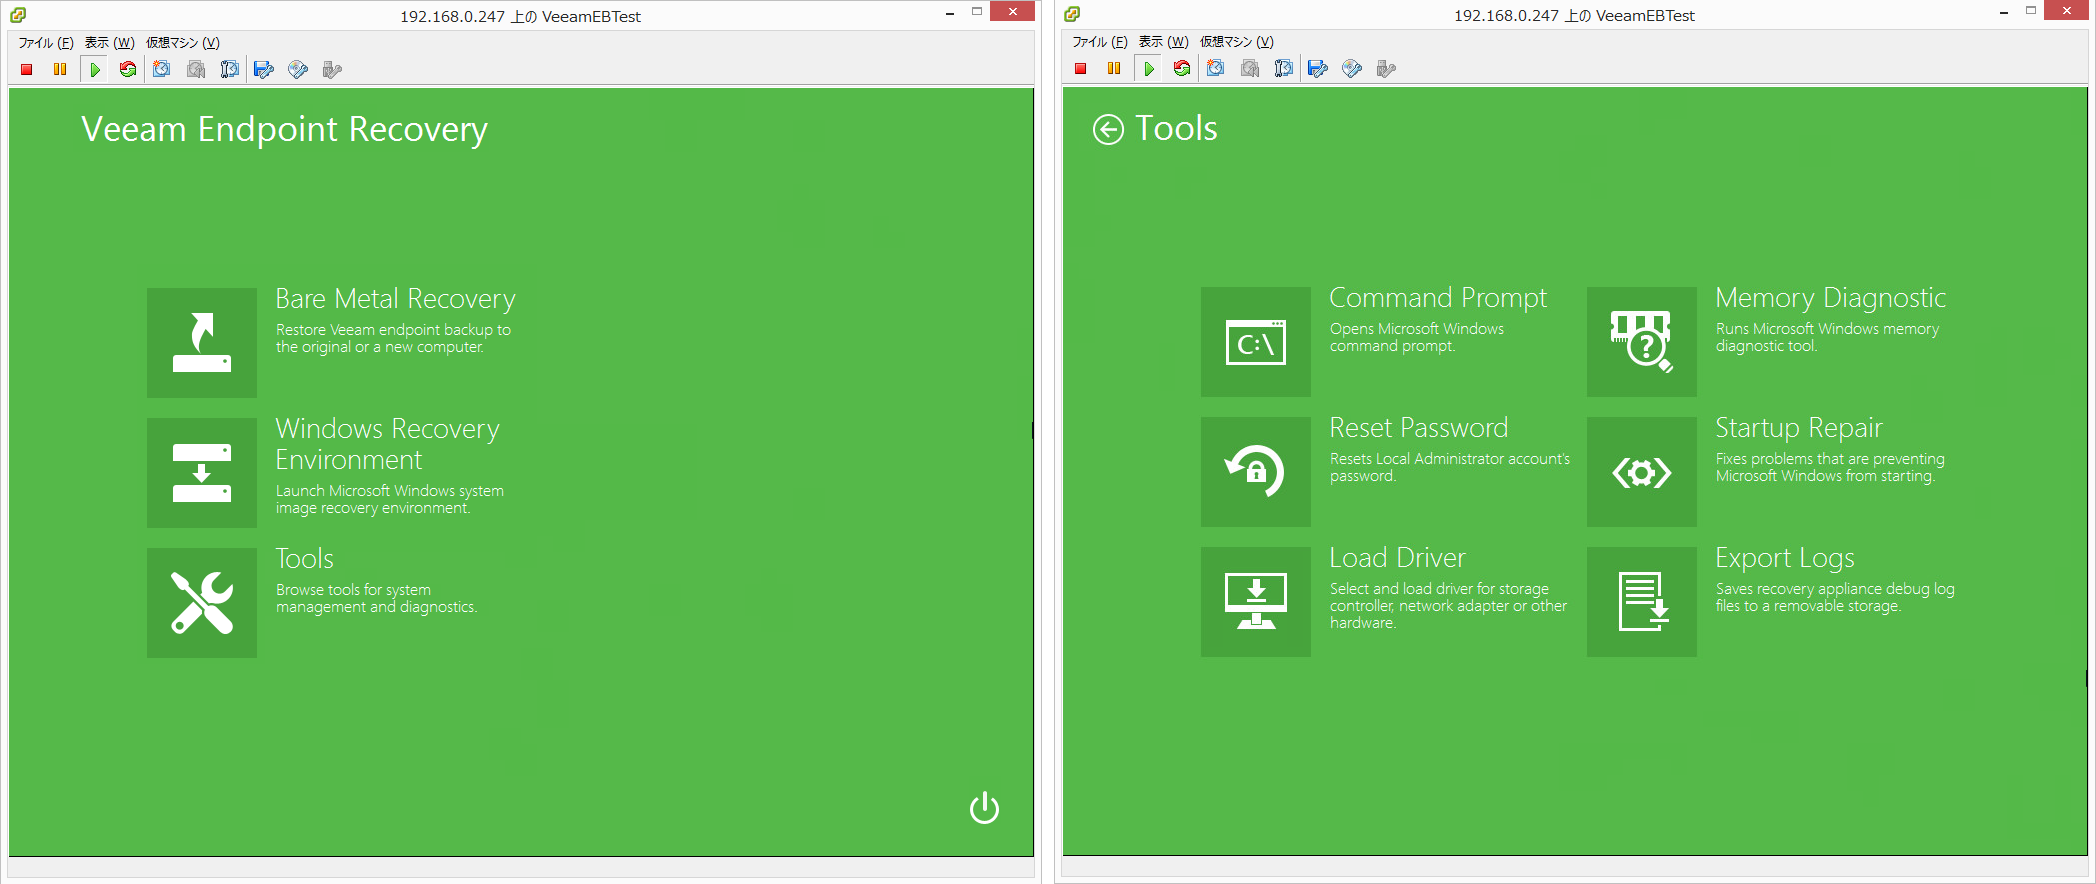Click the CD-with-wrench icon in the Veeam Endpoint Recovery window
Screen dimensions: 2096x884
coord(298,69)
